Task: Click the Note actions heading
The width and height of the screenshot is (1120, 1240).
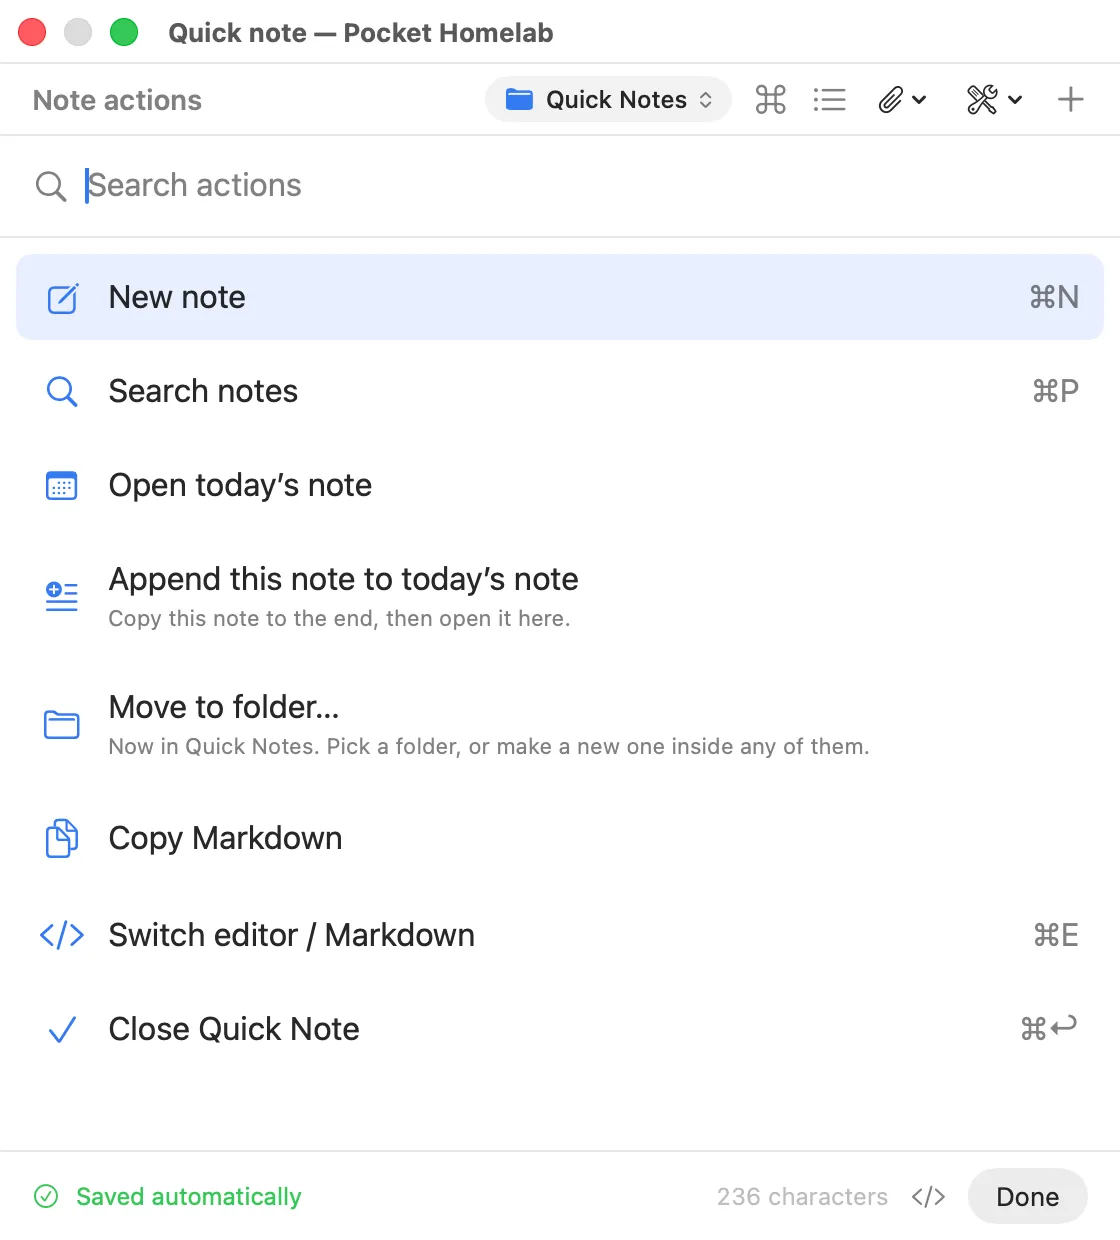Action: [117, 100]
